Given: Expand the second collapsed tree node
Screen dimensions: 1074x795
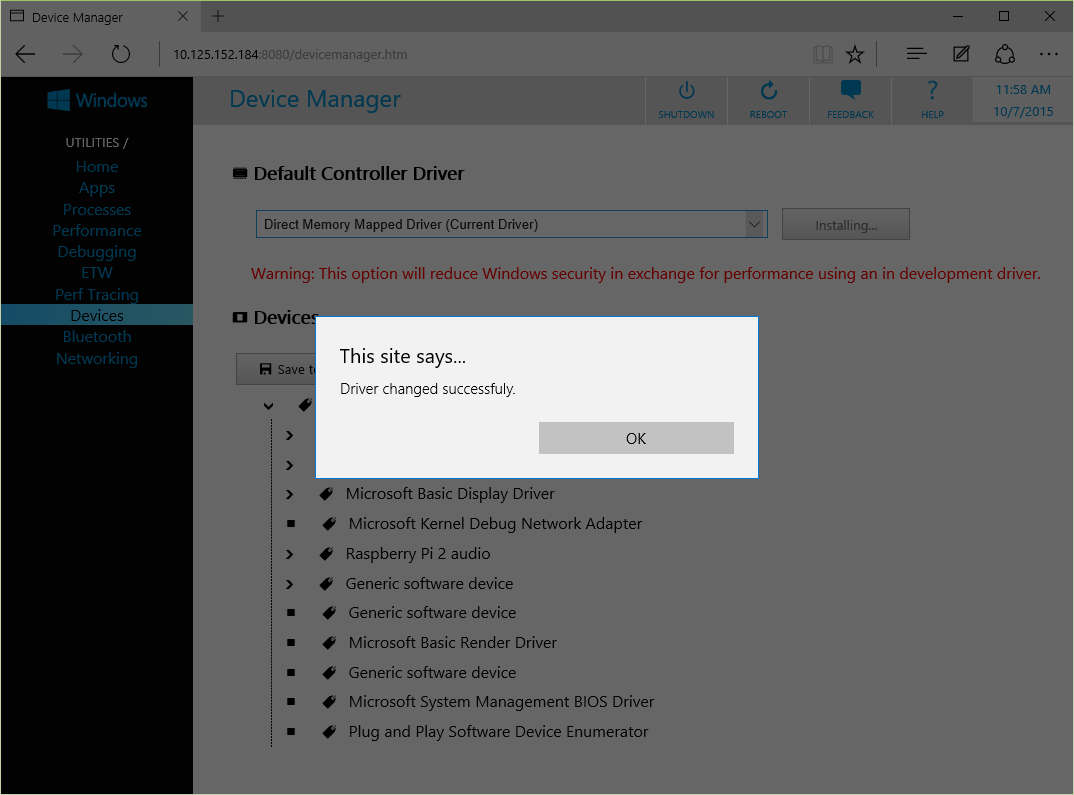Looking at the screenshot, I should 290,466.
